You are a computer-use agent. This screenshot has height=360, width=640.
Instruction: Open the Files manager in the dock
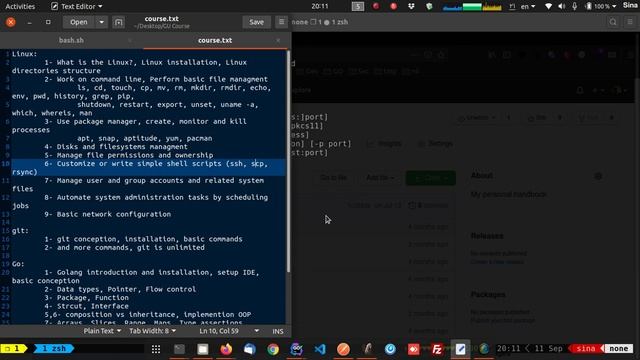point(203,349)
